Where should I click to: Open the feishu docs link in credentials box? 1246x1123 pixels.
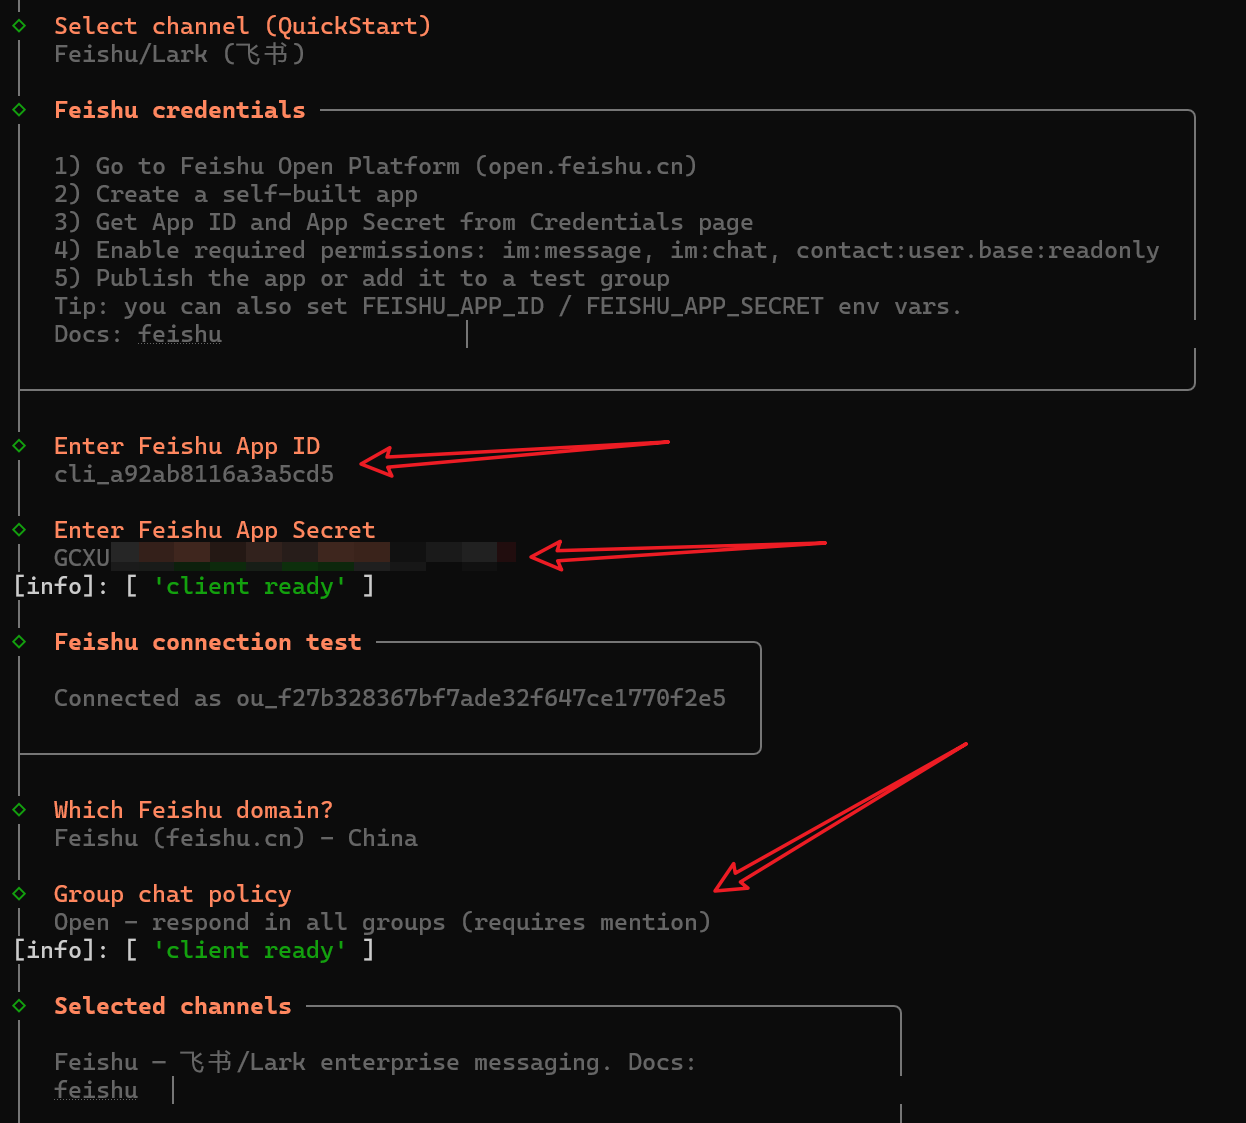coord(180,335)
